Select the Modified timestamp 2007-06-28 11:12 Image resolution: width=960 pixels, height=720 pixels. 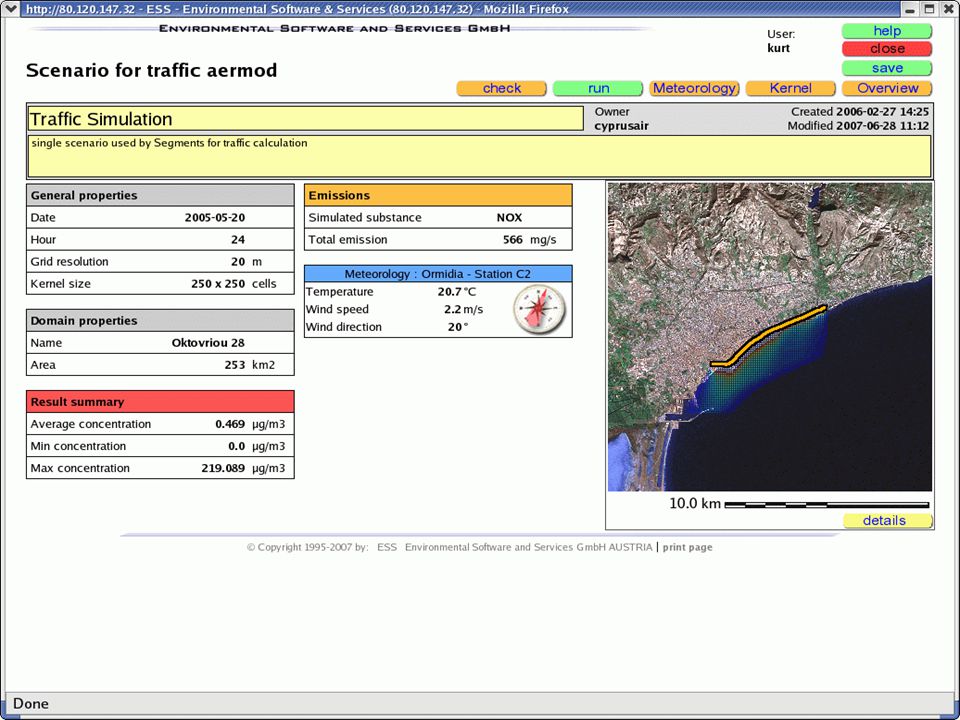(x=882, y=126)
